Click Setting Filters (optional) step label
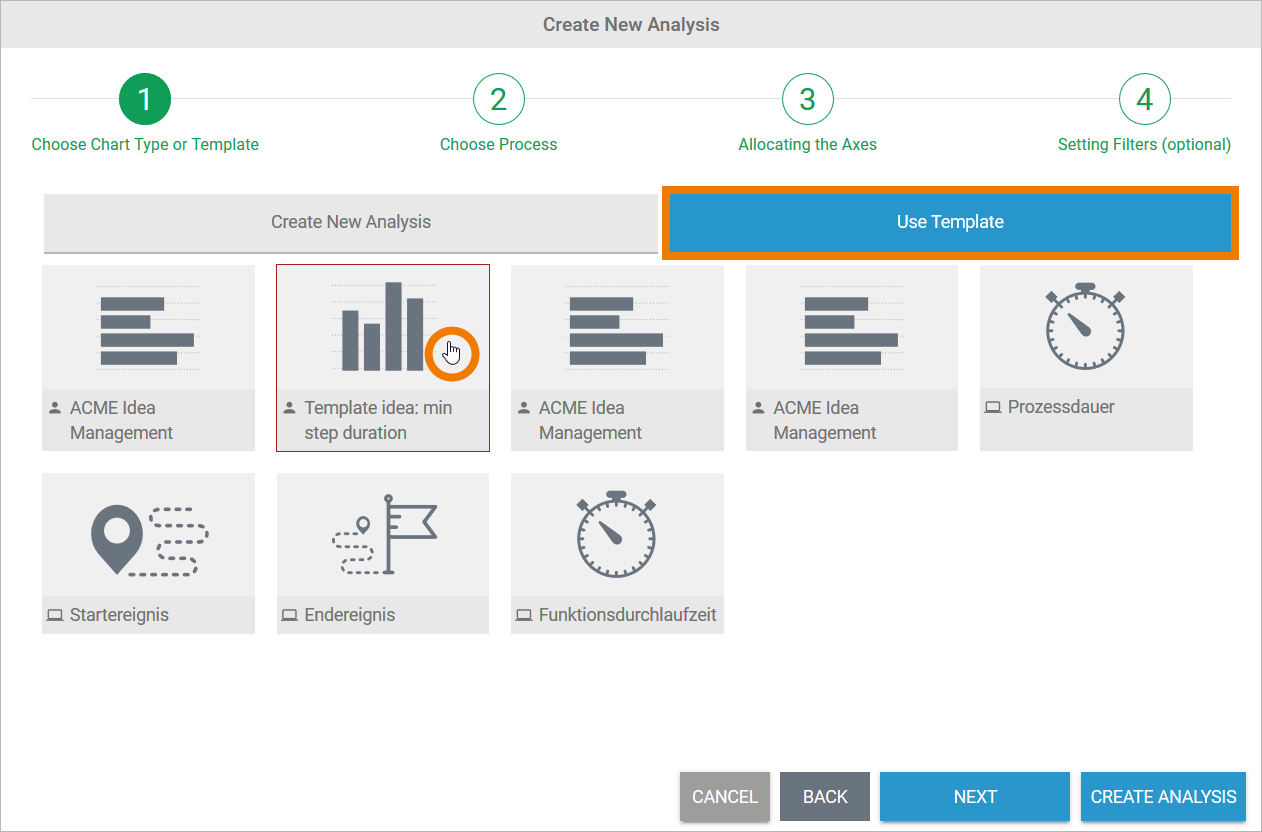The height and width of the screenshot is (832, 1262). pyautogui.click(x=1144, y=144)
